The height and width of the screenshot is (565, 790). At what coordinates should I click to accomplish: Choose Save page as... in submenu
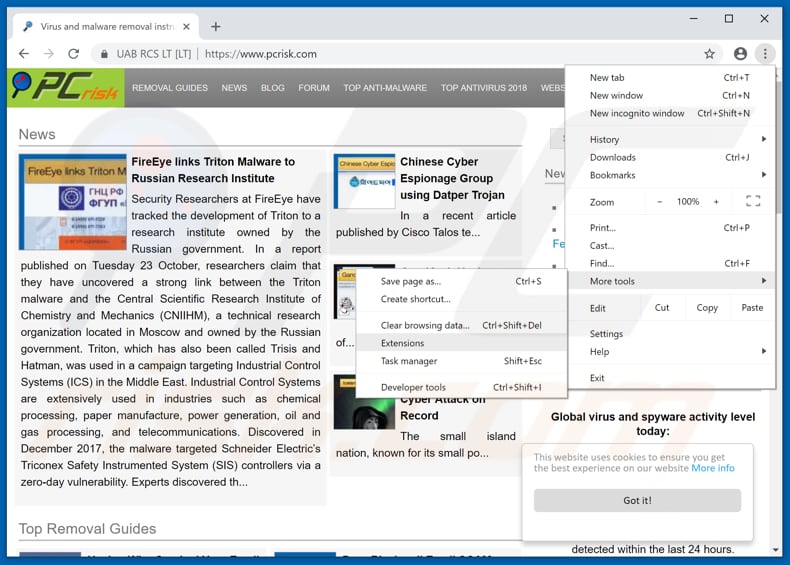(461, 281)
